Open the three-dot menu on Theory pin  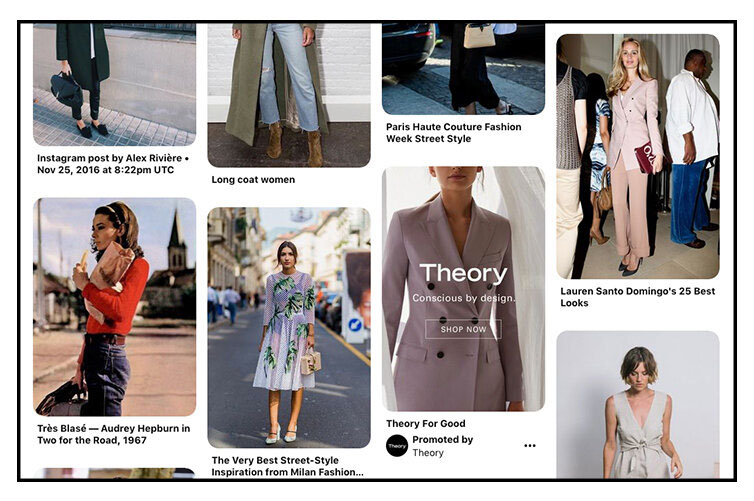click(x=529, y=446)
